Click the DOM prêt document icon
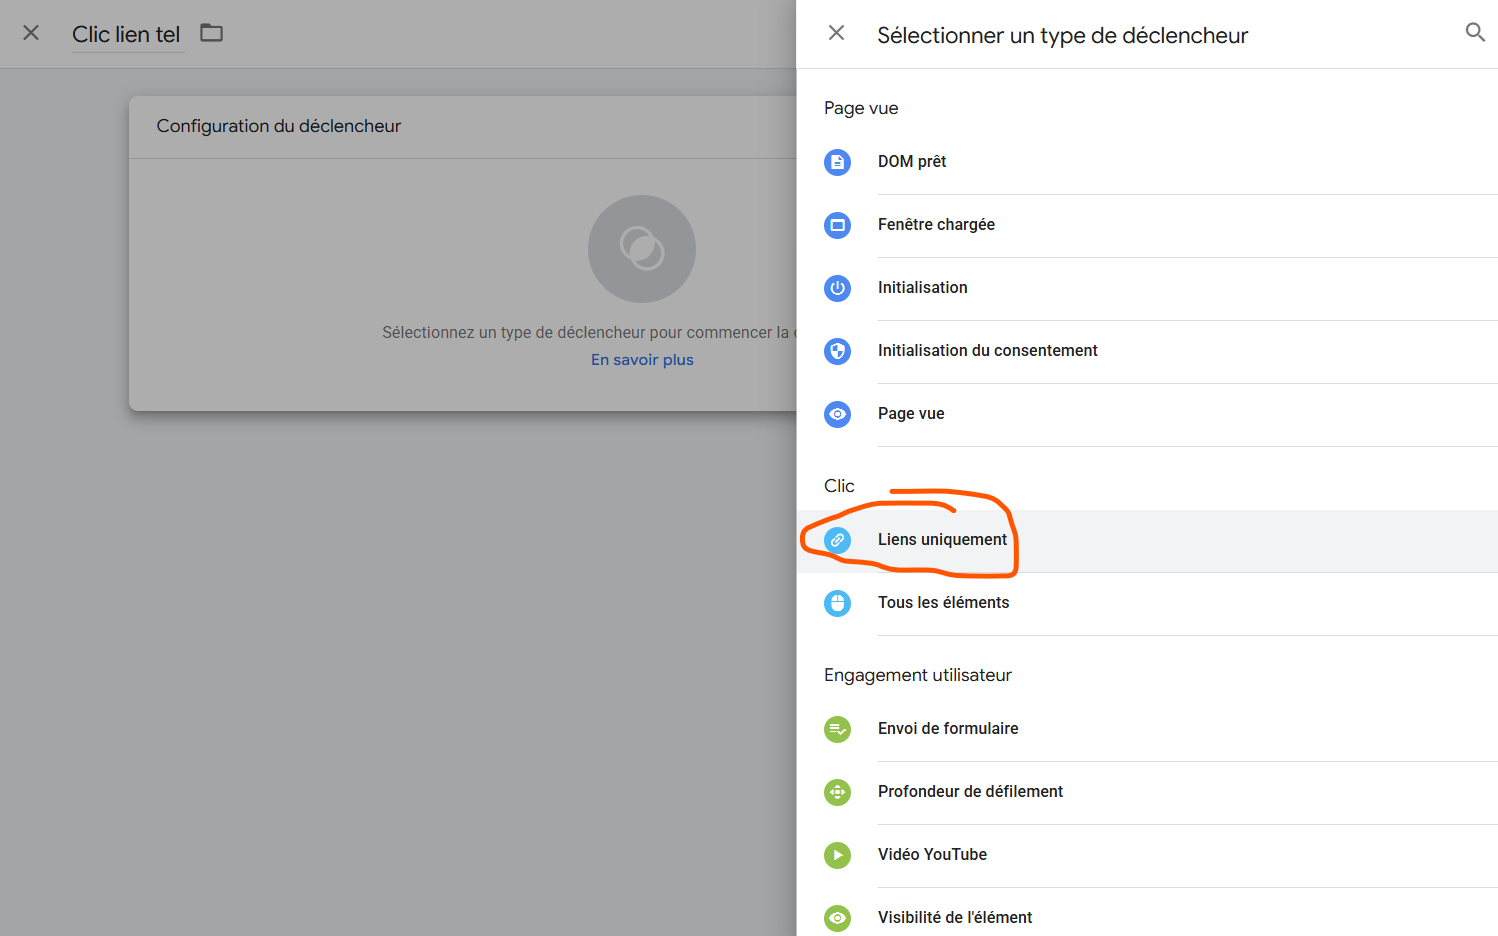1498x936 pixels. 837,162
